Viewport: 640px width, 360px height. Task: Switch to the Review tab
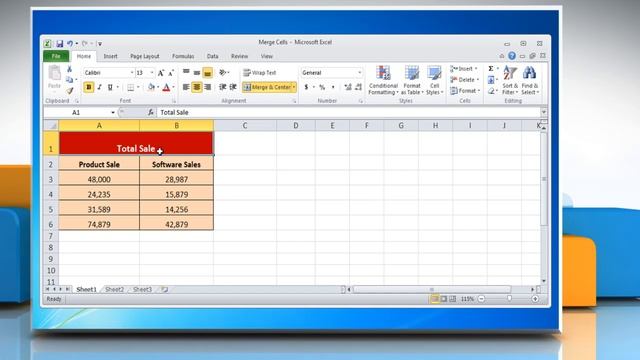tap(239, 56)
